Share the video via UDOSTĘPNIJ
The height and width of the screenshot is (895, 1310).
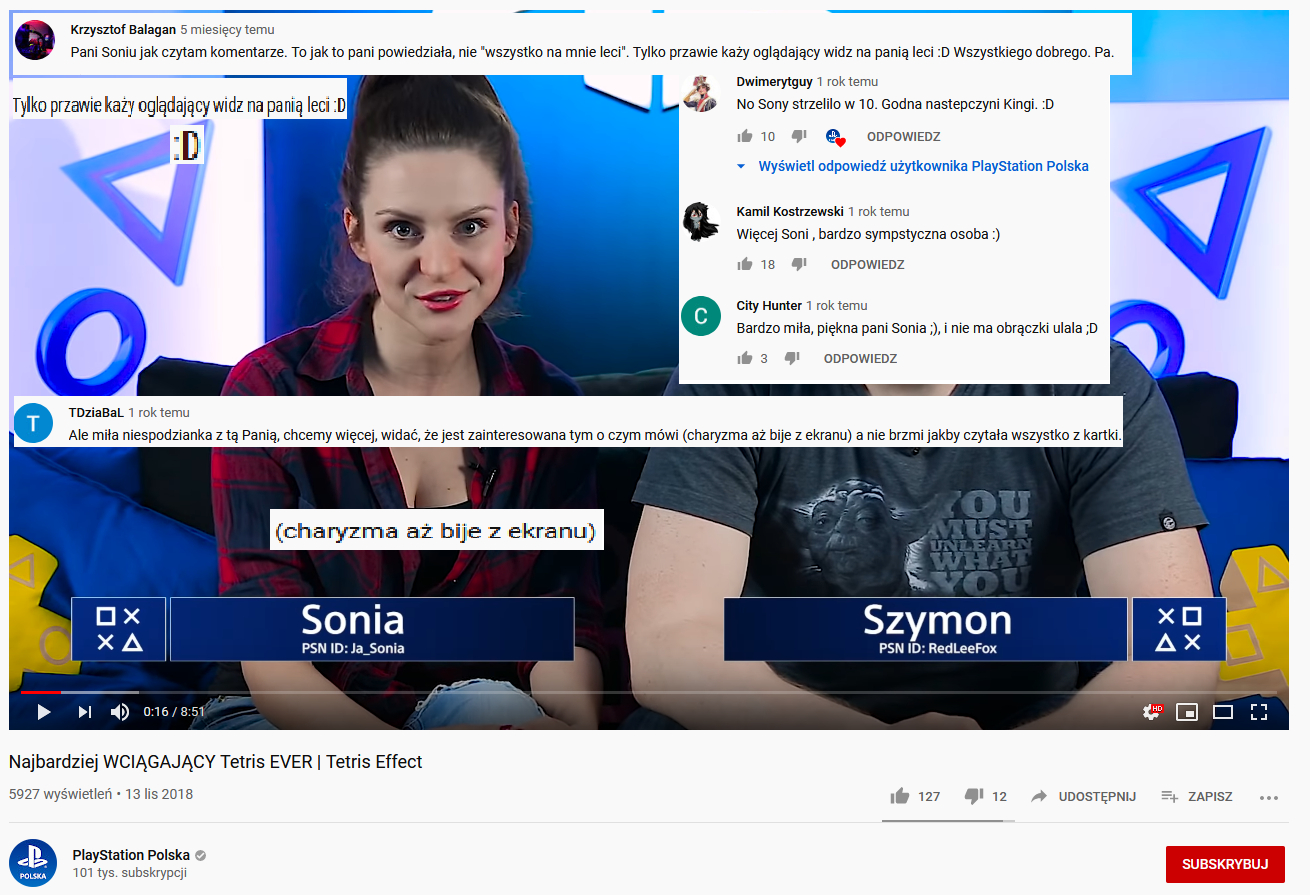pyautogui.click(x=1084, y=796)
